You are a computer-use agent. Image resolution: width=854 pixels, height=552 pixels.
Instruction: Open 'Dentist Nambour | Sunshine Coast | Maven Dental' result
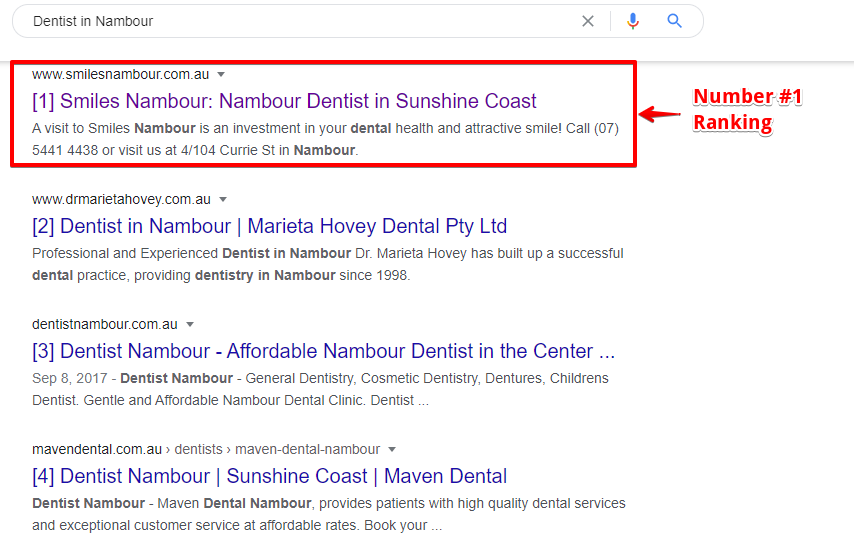pyautogui.click(x=270, y=476)
